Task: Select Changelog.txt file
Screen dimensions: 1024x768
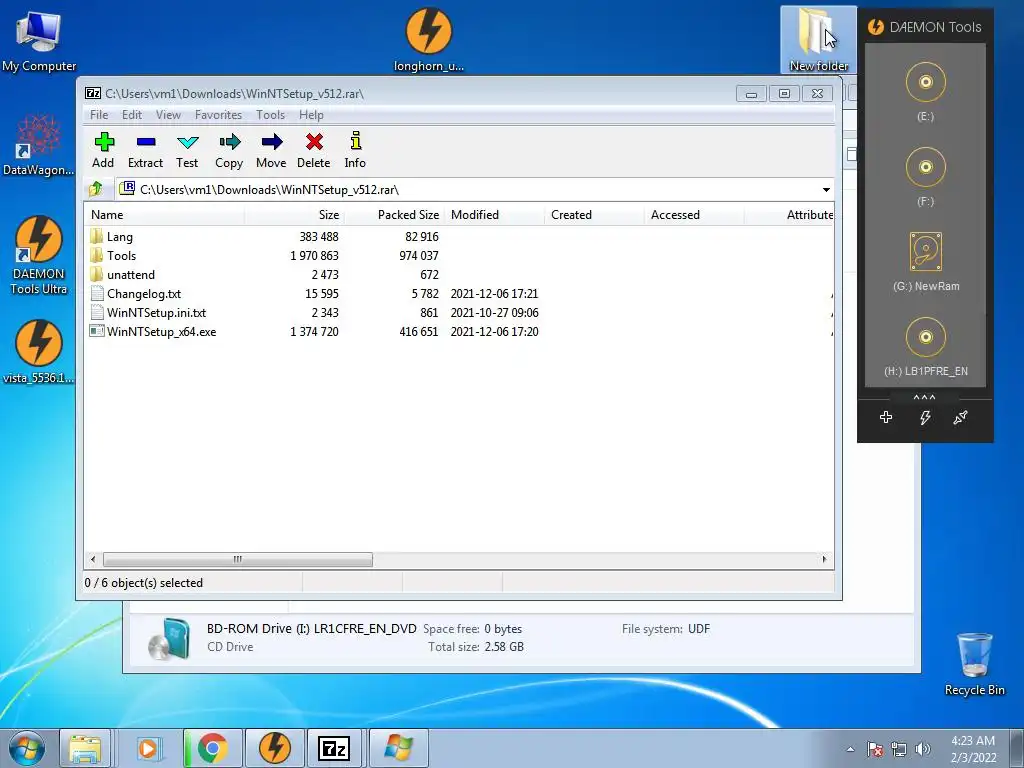Action: pos(459,293)
